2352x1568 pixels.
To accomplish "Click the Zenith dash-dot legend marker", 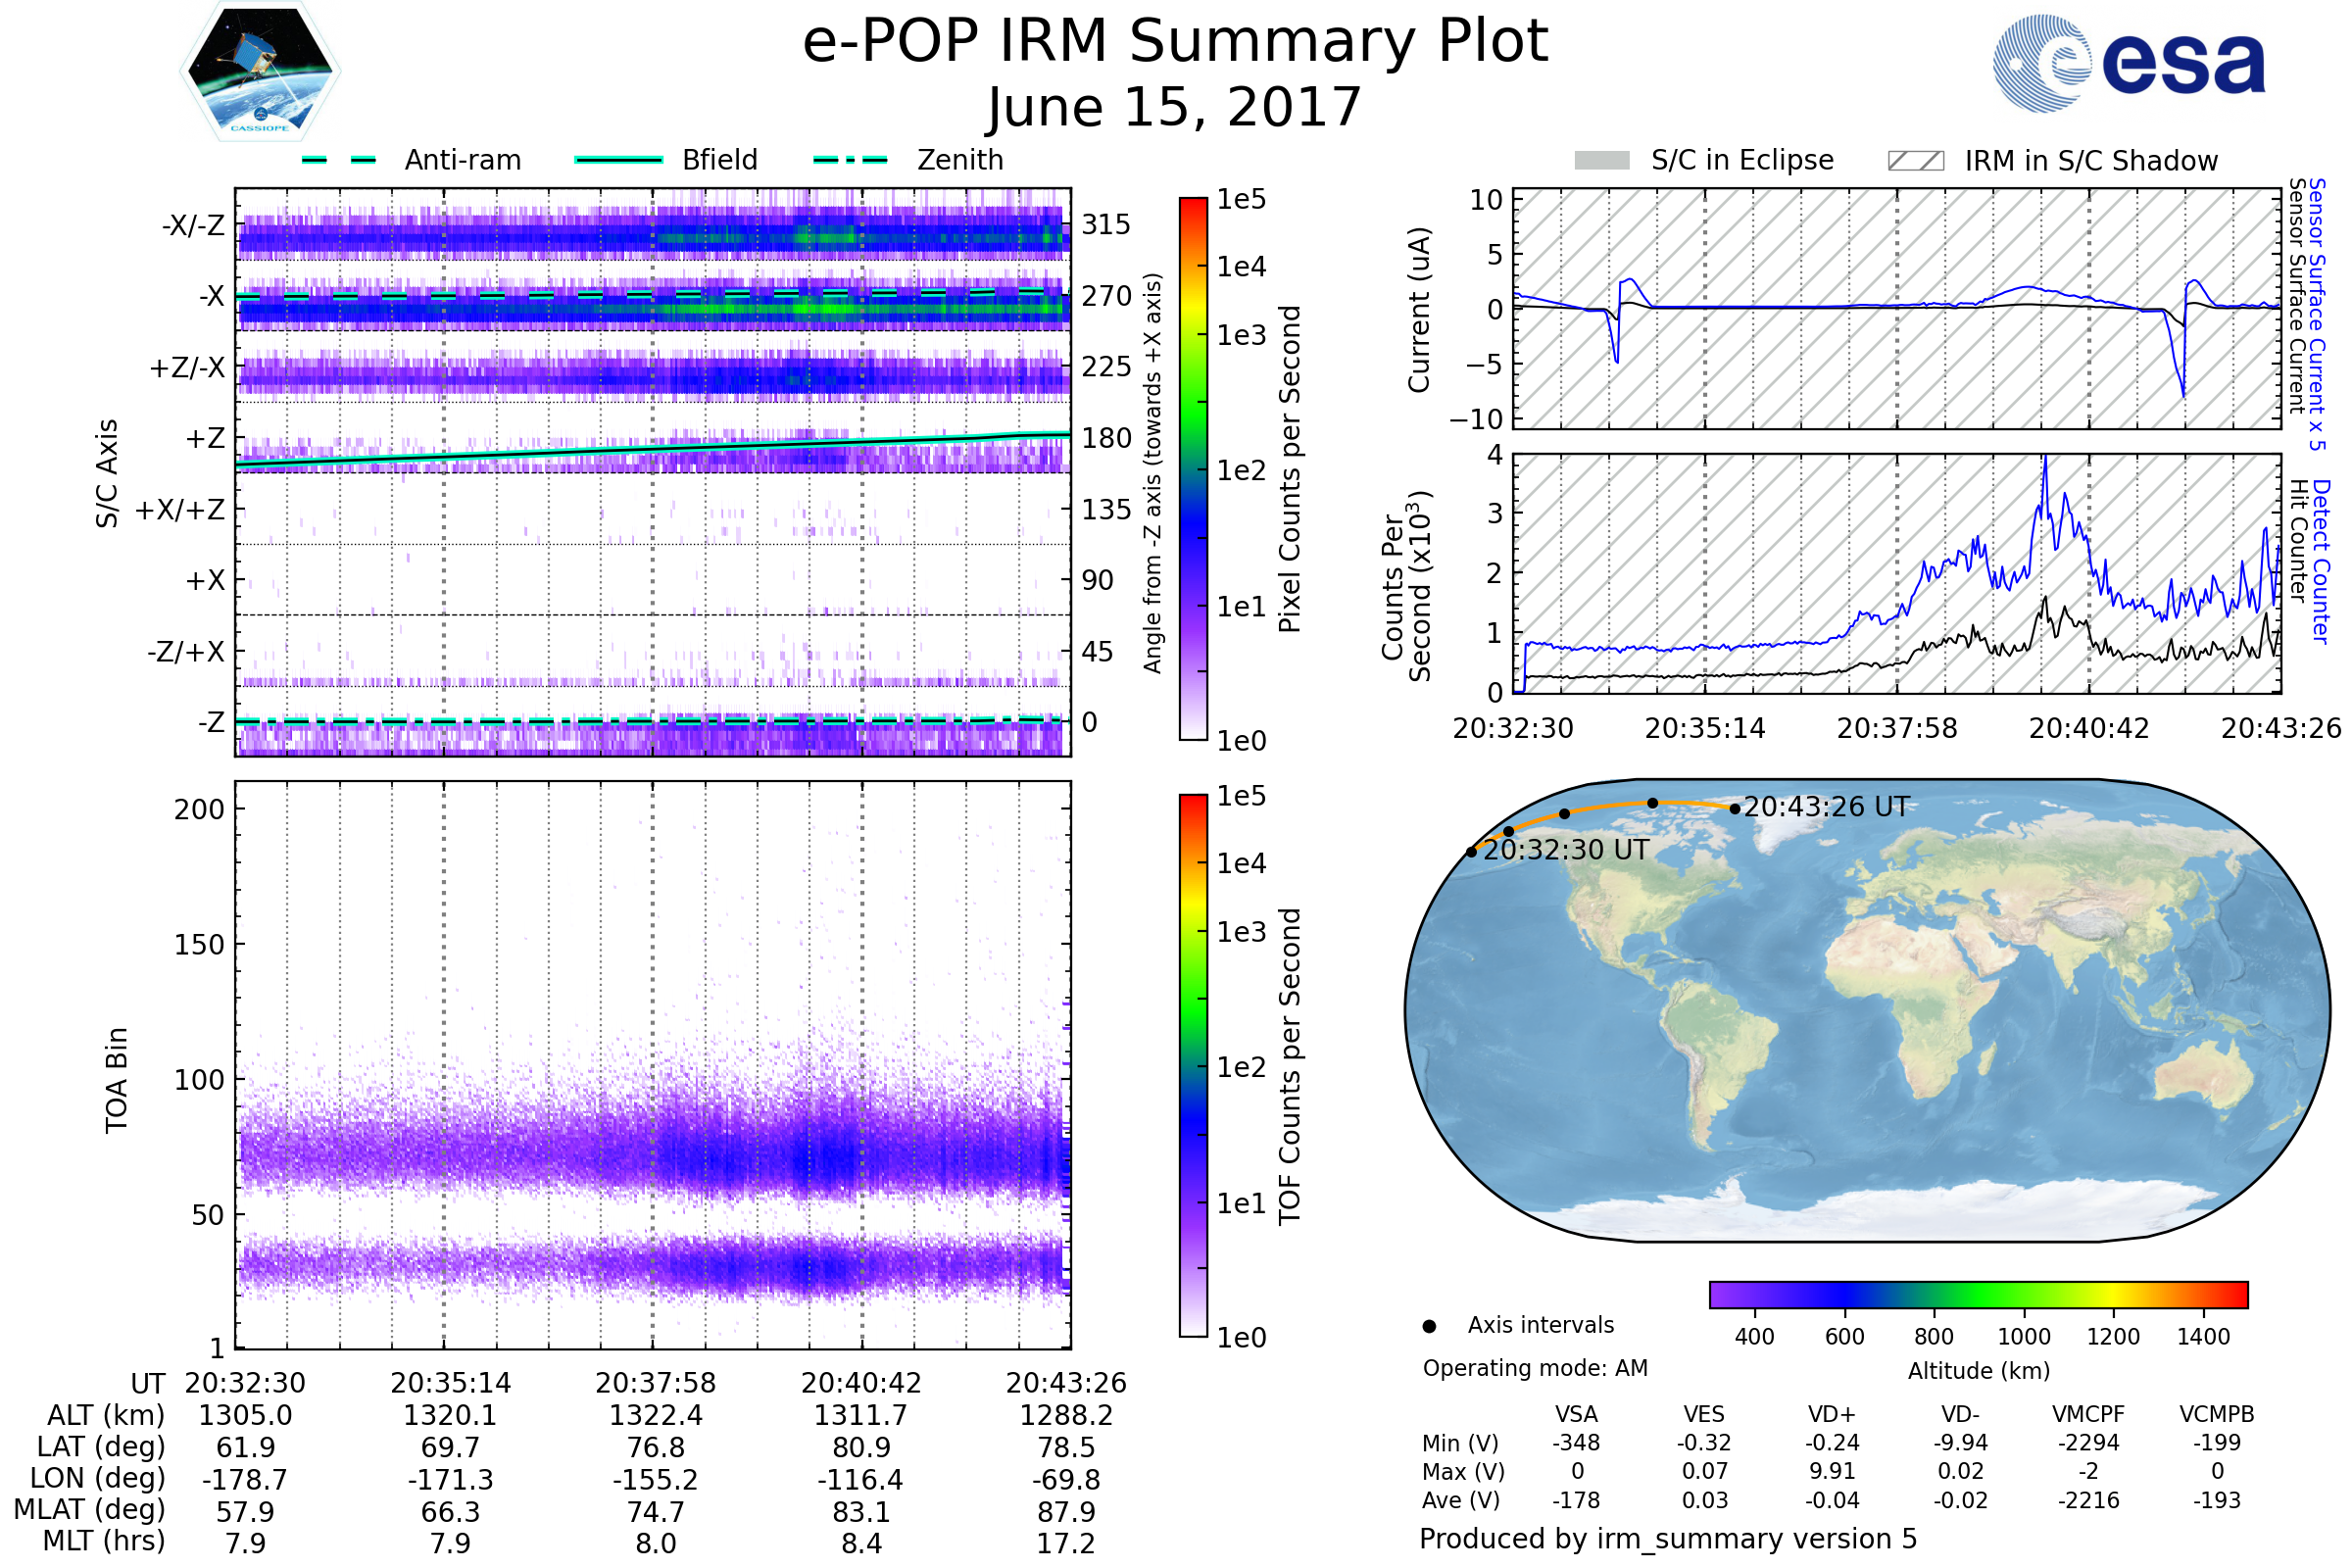I will pyautogui.click(x=851, y=160).
